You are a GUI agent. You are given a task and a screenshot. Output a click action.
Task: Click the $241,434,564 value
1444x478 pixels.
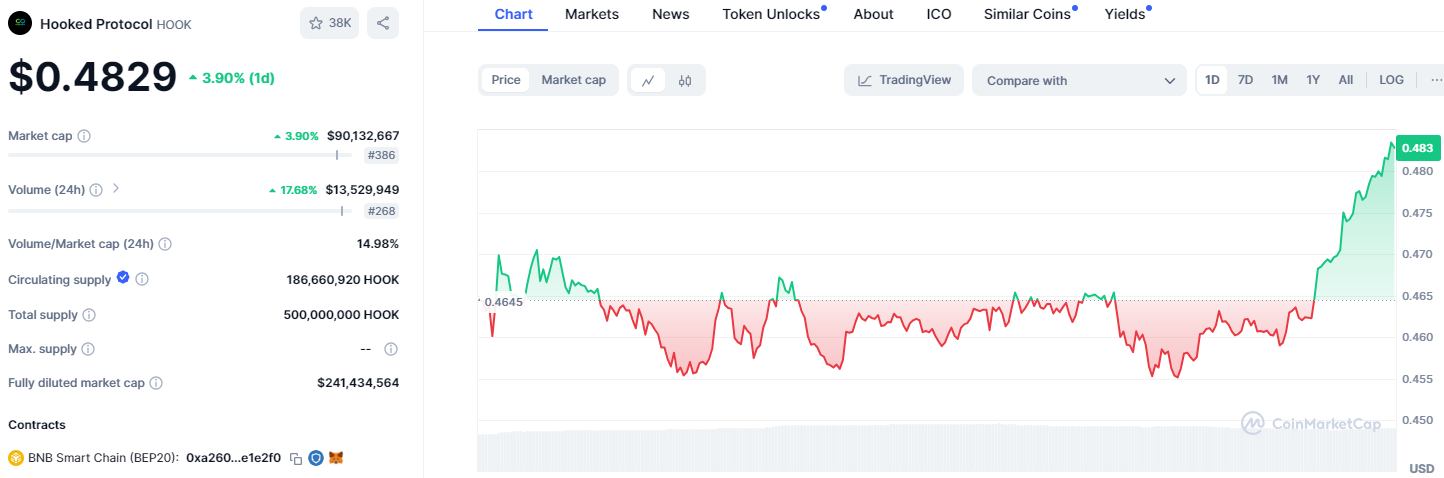click(358, 383)
